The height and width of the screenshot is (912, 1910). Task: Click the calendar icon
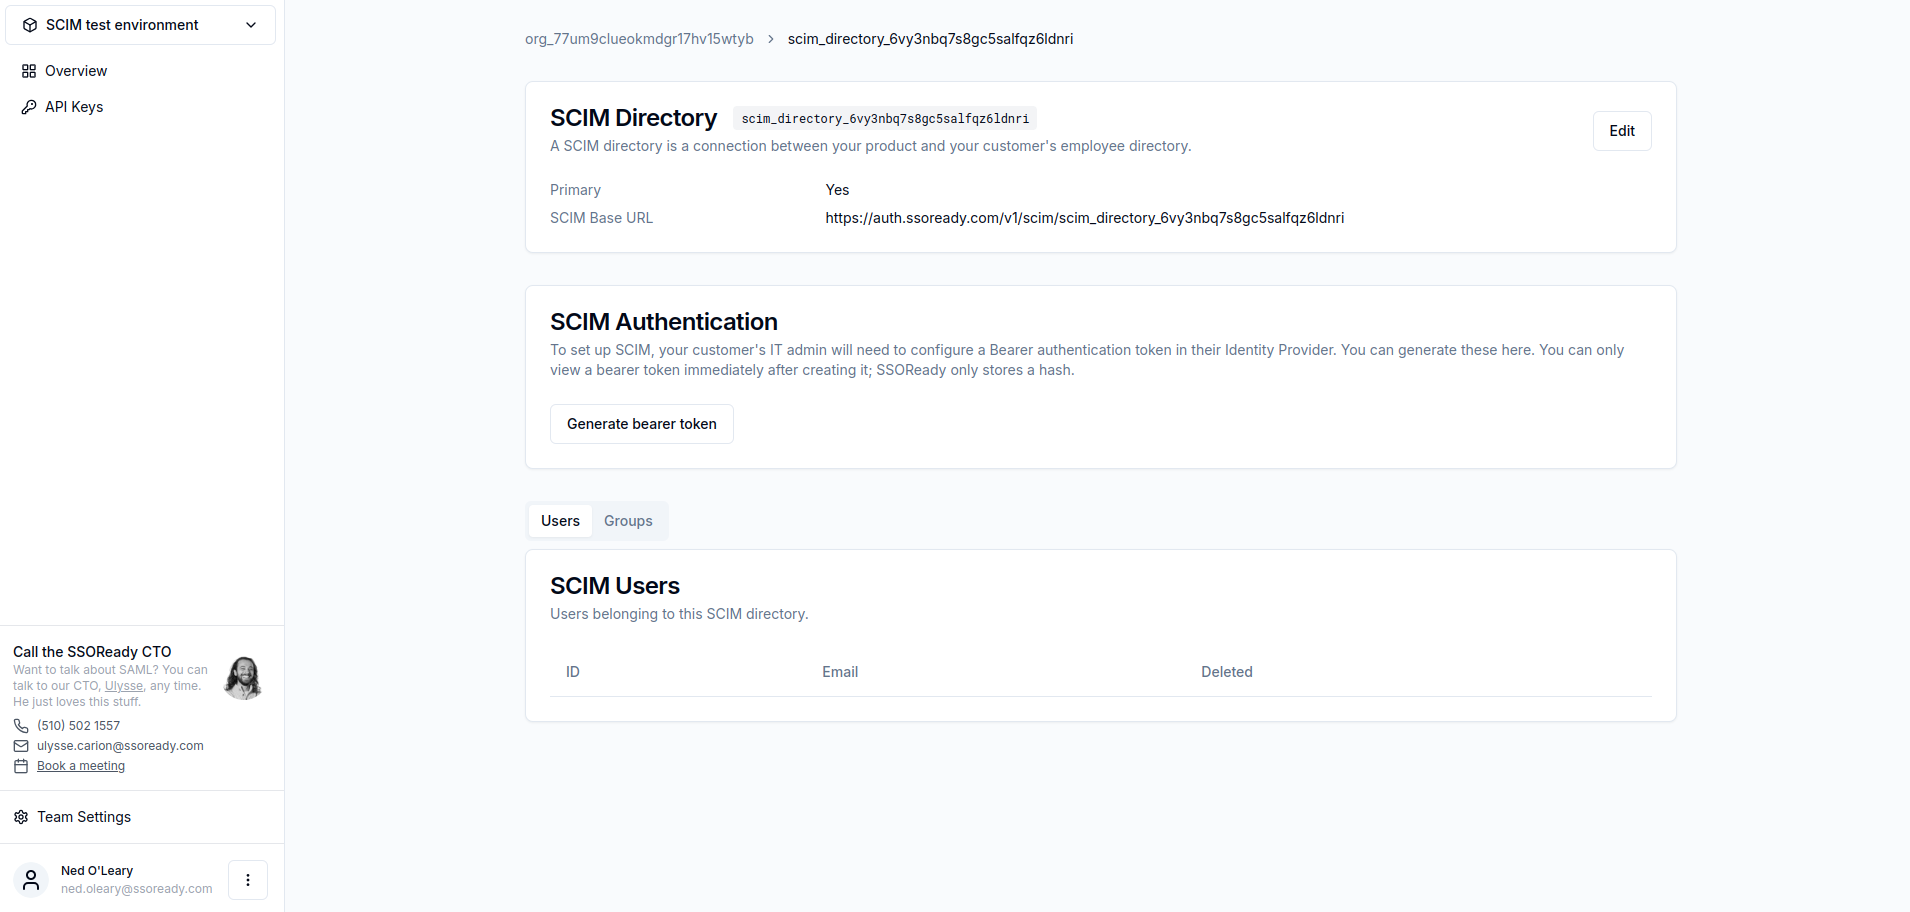tap(21, 766)
